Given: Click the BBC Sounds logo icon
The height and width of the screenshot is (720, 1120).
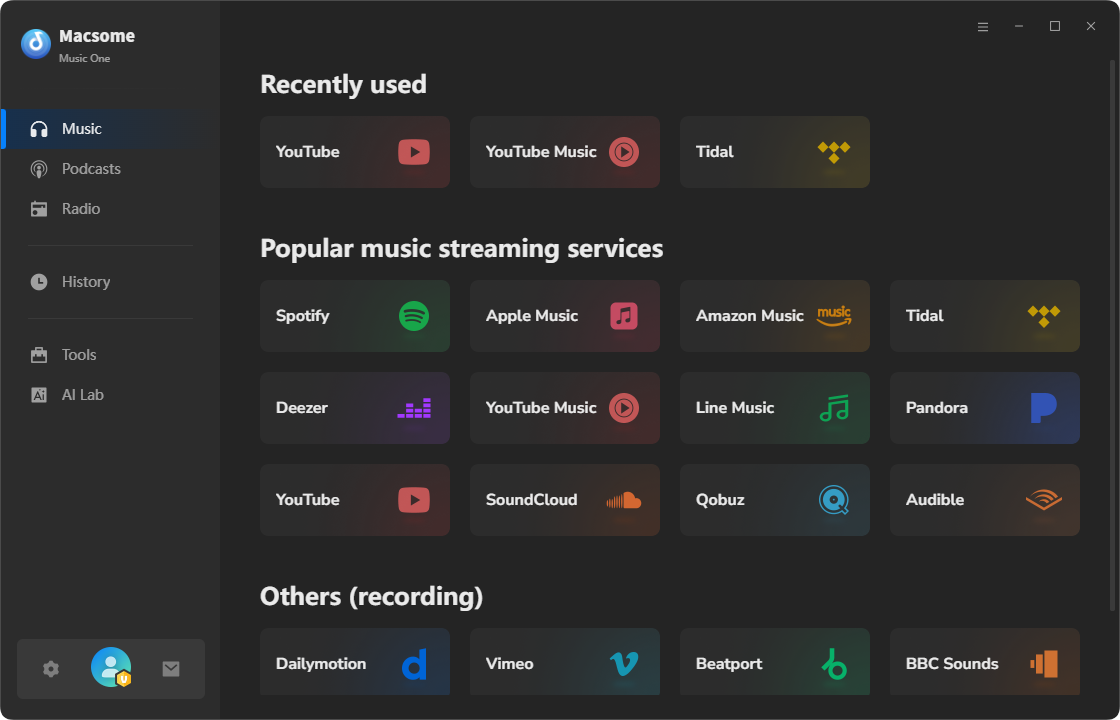Looking at the screenshot, I should (1044, 664).
